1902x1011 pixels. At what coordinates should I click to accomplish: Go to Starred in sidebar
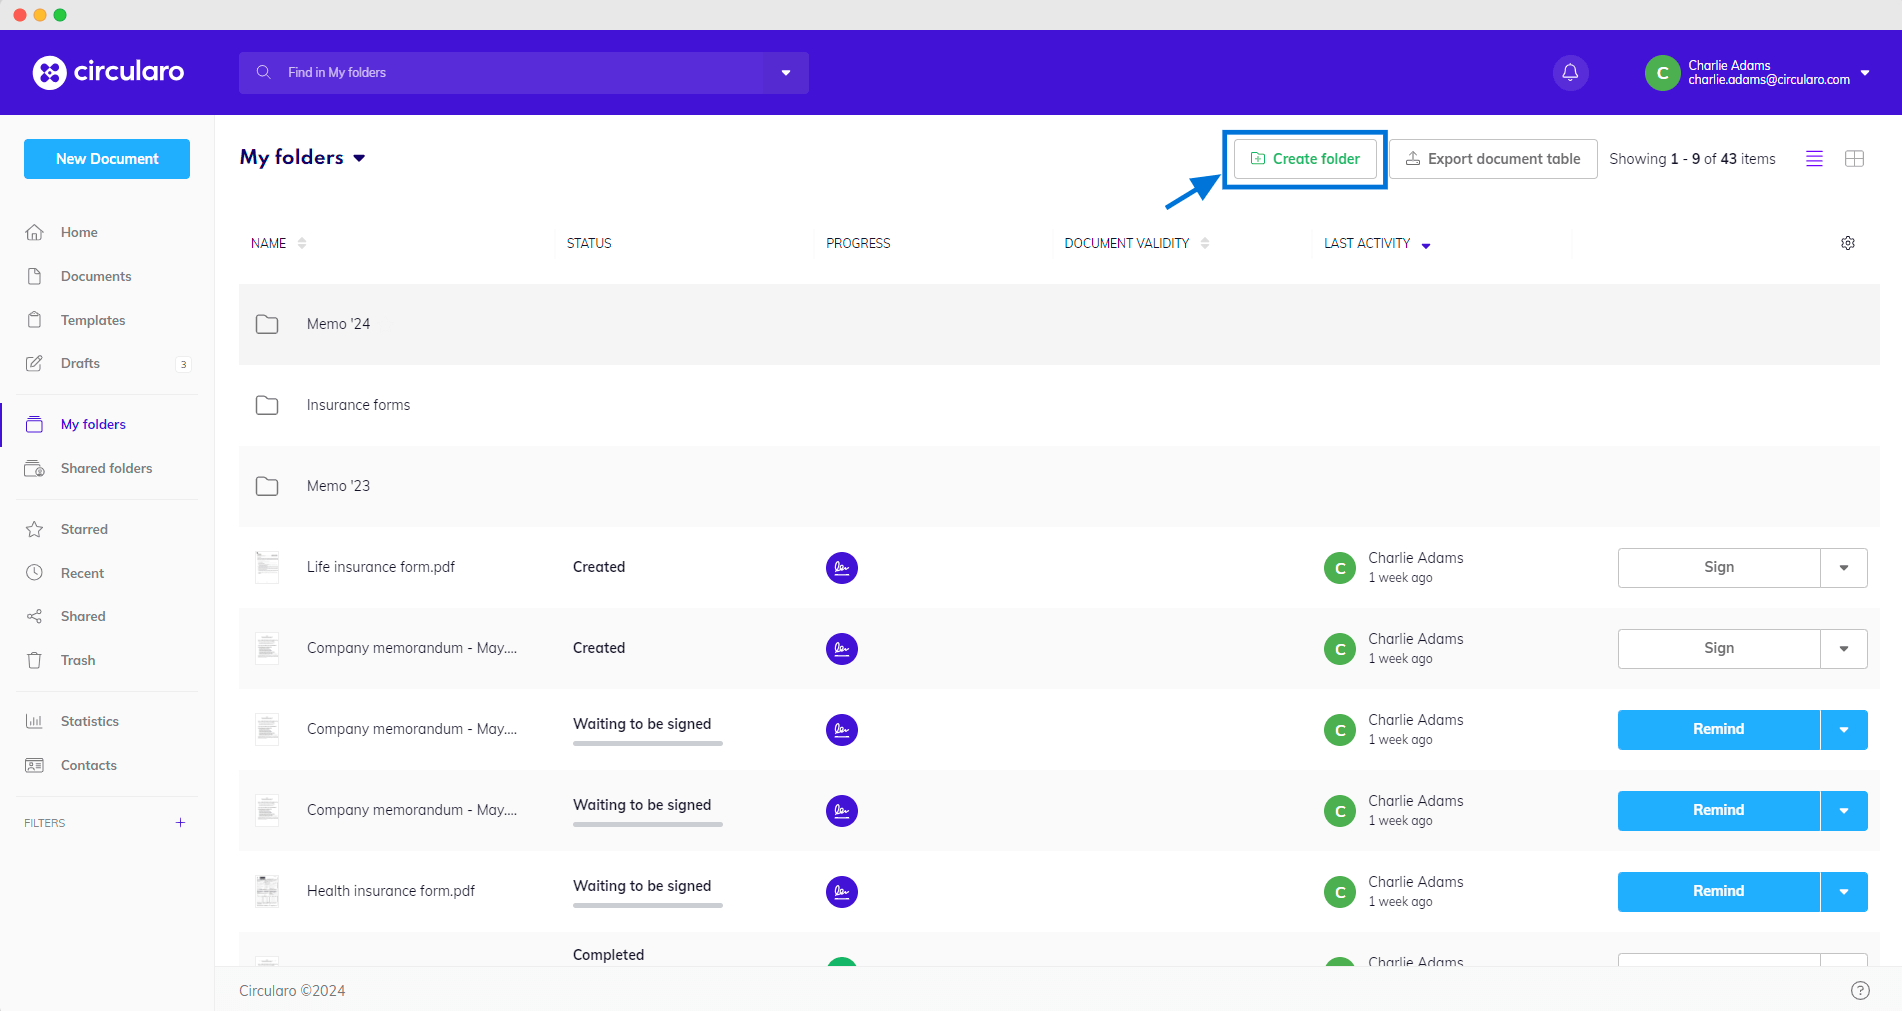[x=84, y=530]
